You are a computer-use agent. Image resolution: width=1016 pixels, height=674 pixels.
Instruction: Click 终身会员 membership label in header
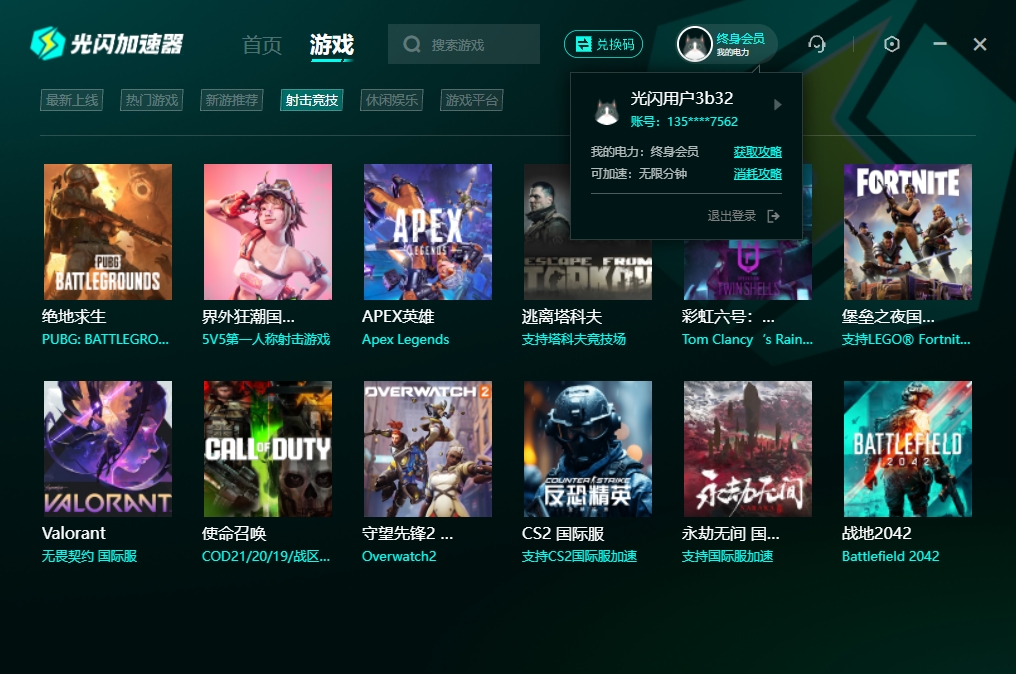tap(740, 39)
